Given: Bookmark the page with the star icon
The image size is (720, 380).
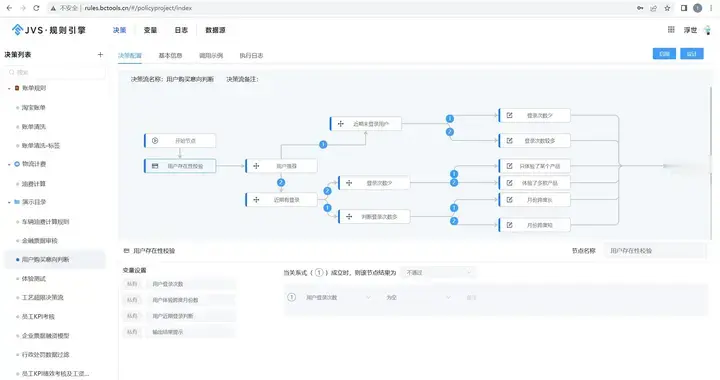Looking at the screenshot, I should [667, 8].
